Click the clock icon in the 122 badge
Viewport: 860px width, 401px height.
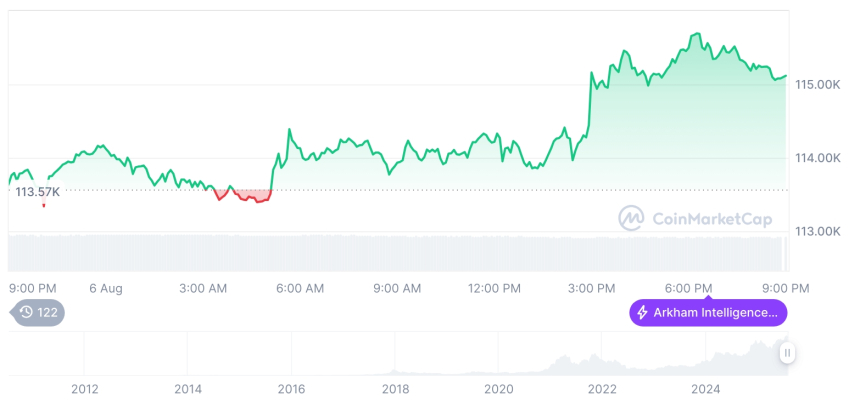click(26, 313)
